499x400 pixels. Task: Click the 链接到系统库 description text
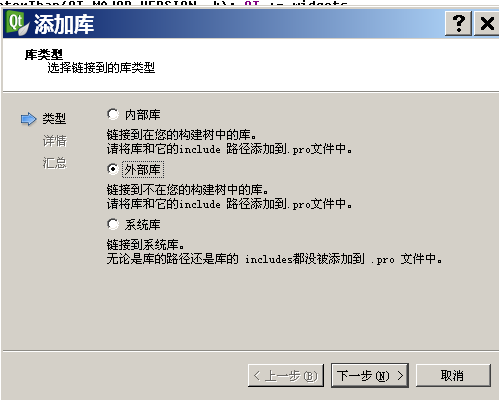146,245
